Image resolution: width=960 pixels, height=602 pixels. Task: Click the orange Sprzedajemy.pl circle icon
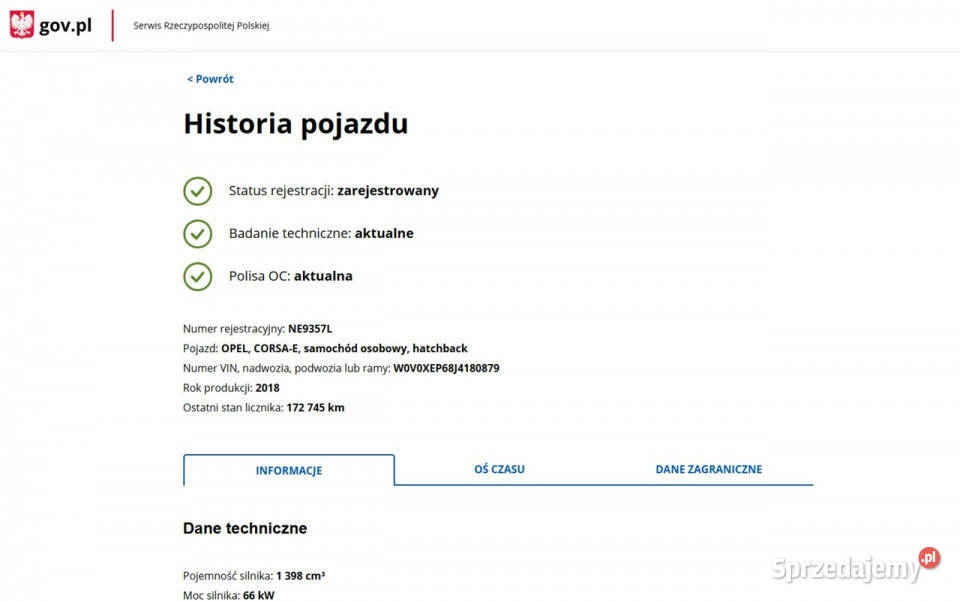tap(927, 558)
